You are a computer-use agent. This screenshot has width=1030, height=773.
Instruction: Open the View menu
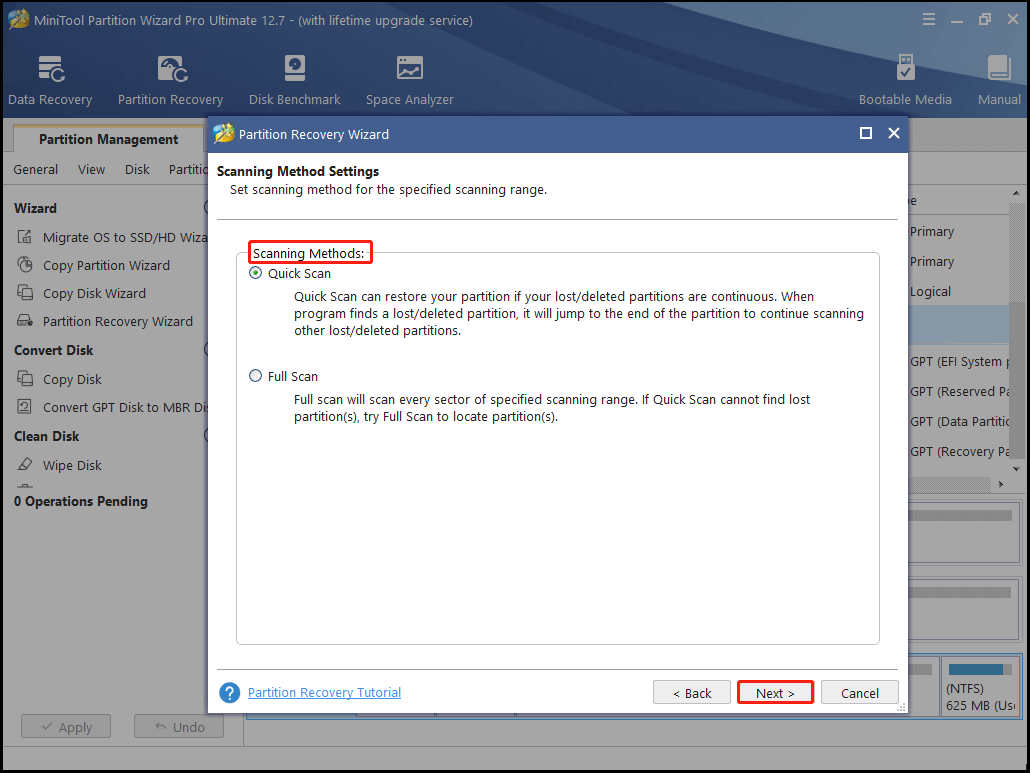(x=91, y=169)
